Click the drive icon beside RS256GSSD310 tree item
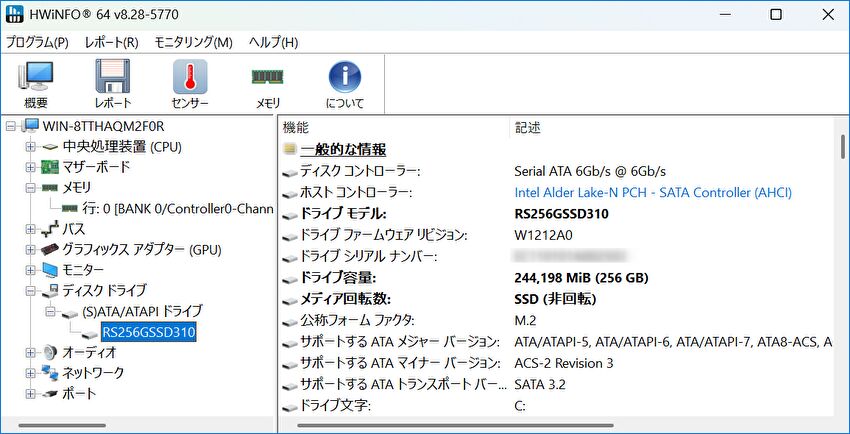This screenshot has width=850, height=434. 91,333
